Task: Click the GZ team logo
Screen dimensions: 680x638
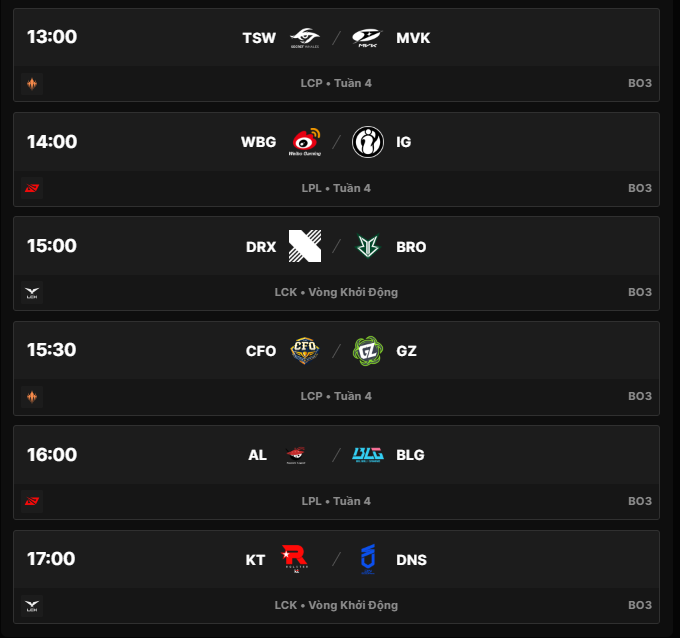Action: tap(367, 351)
